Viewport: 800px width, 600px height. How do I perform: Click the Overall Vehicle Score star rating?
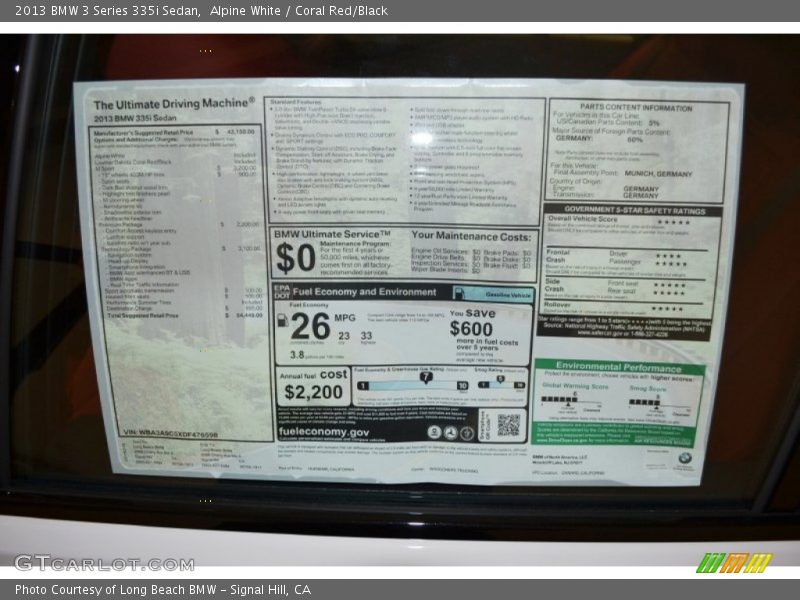[673, 222]
